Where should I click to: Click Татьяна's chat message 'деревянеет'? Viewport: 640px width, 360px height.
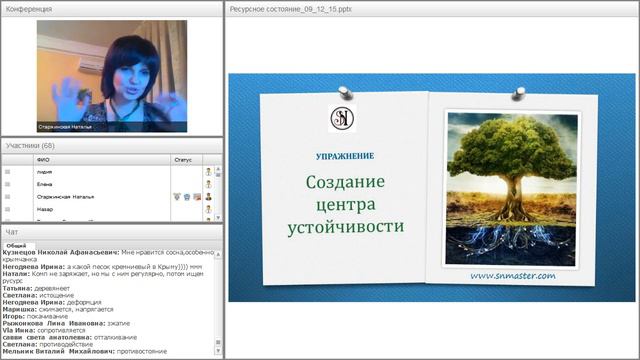click(36, 288)
